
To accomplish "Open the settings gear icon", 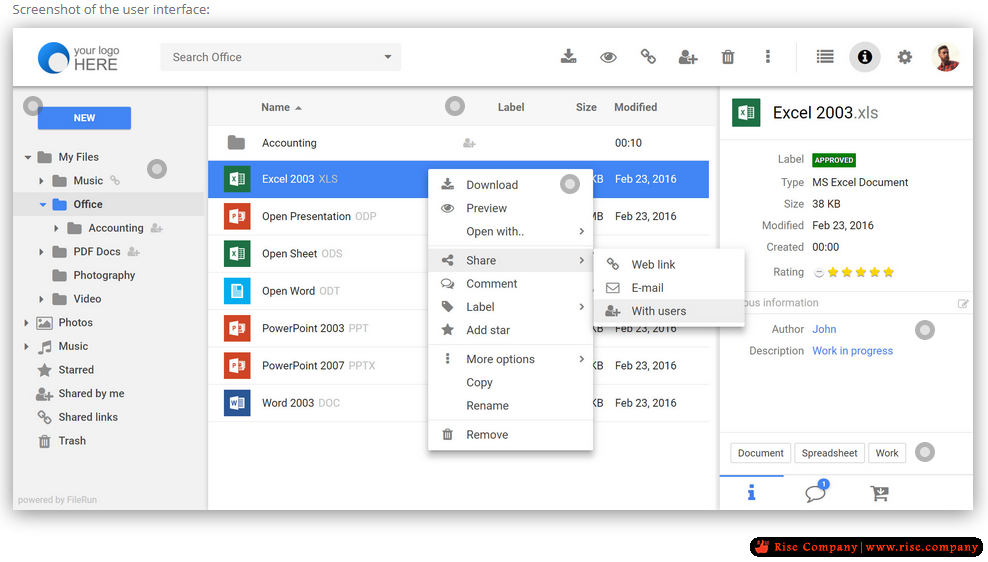I will 905,57.
